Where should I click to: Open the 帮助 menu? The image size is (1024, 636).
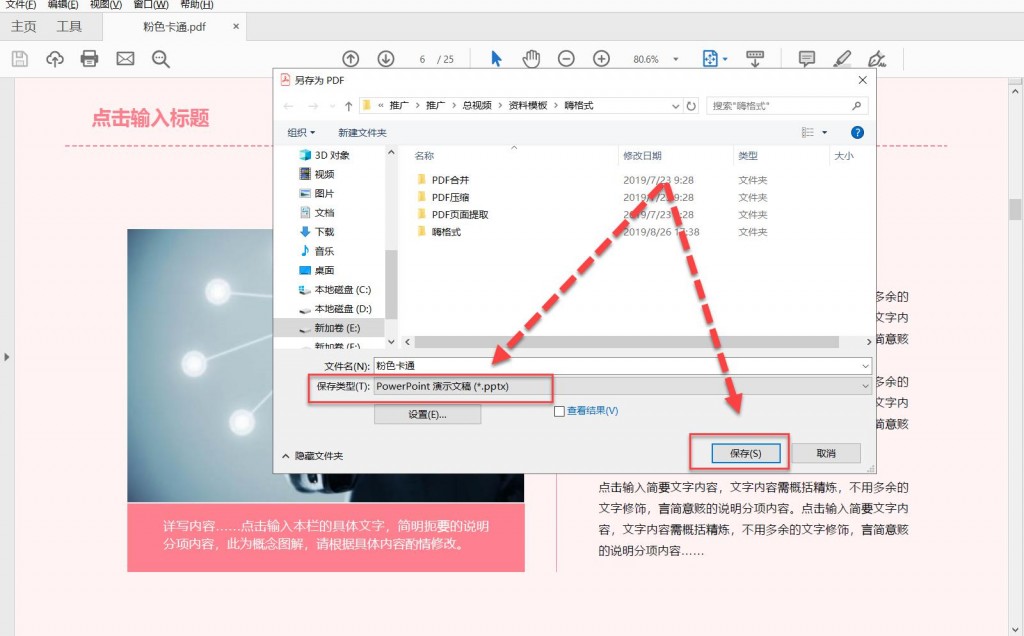[x=197, y=5]
